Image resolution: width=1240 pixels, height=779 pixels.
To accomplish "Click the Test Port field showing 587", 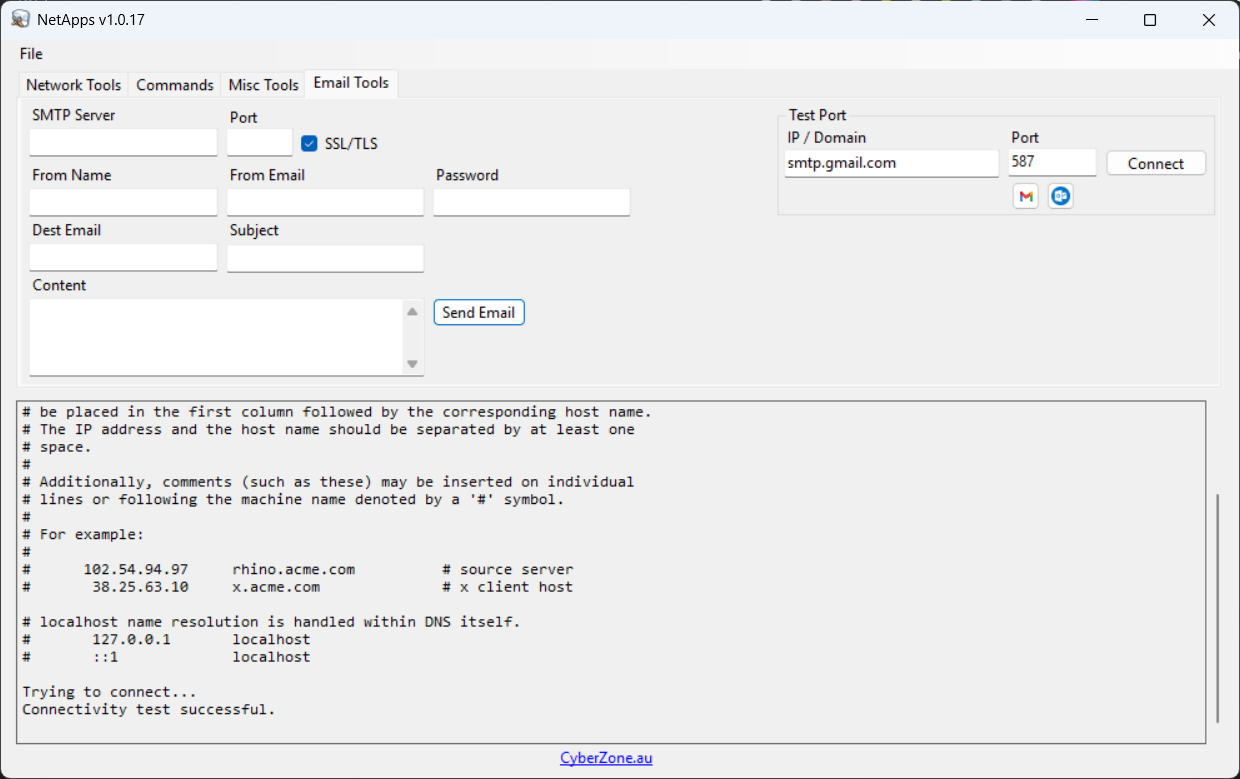I will pyautogui.click(x=1052, y=162).
